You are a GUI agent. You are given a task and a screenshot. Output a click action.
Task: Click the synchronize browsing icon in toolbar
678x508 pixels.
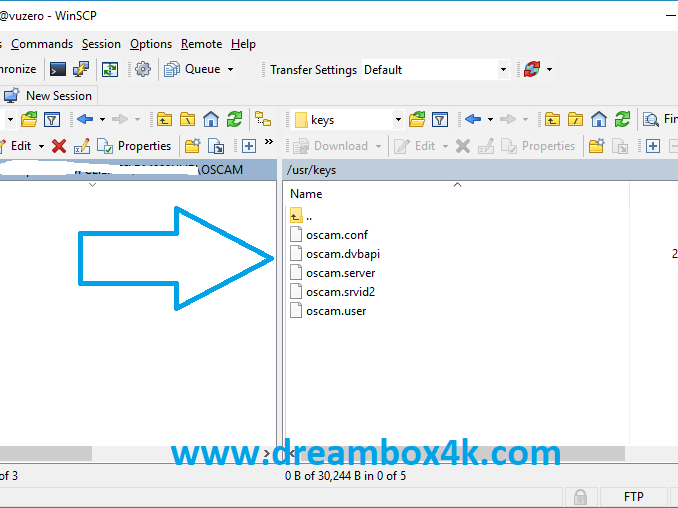tap(110, 69)
